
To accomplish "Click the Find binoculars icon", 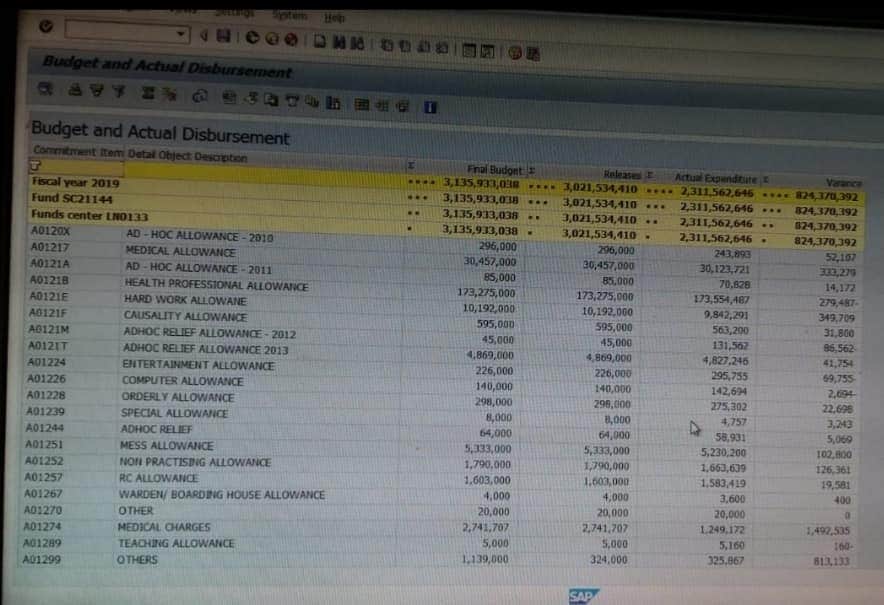I will (339, 42).
